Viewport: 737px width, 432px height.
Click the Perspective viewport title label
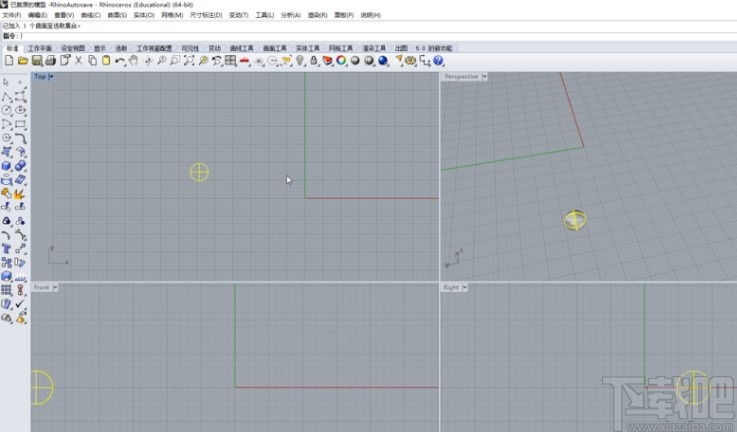click(x=461, y=77)
